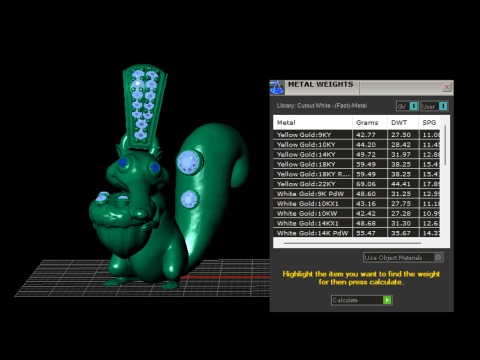Screen dimensions: 480x360
Task: Select the Yellow Gold:14KY row
Action: pyautogui.click(x=357, y=154)
